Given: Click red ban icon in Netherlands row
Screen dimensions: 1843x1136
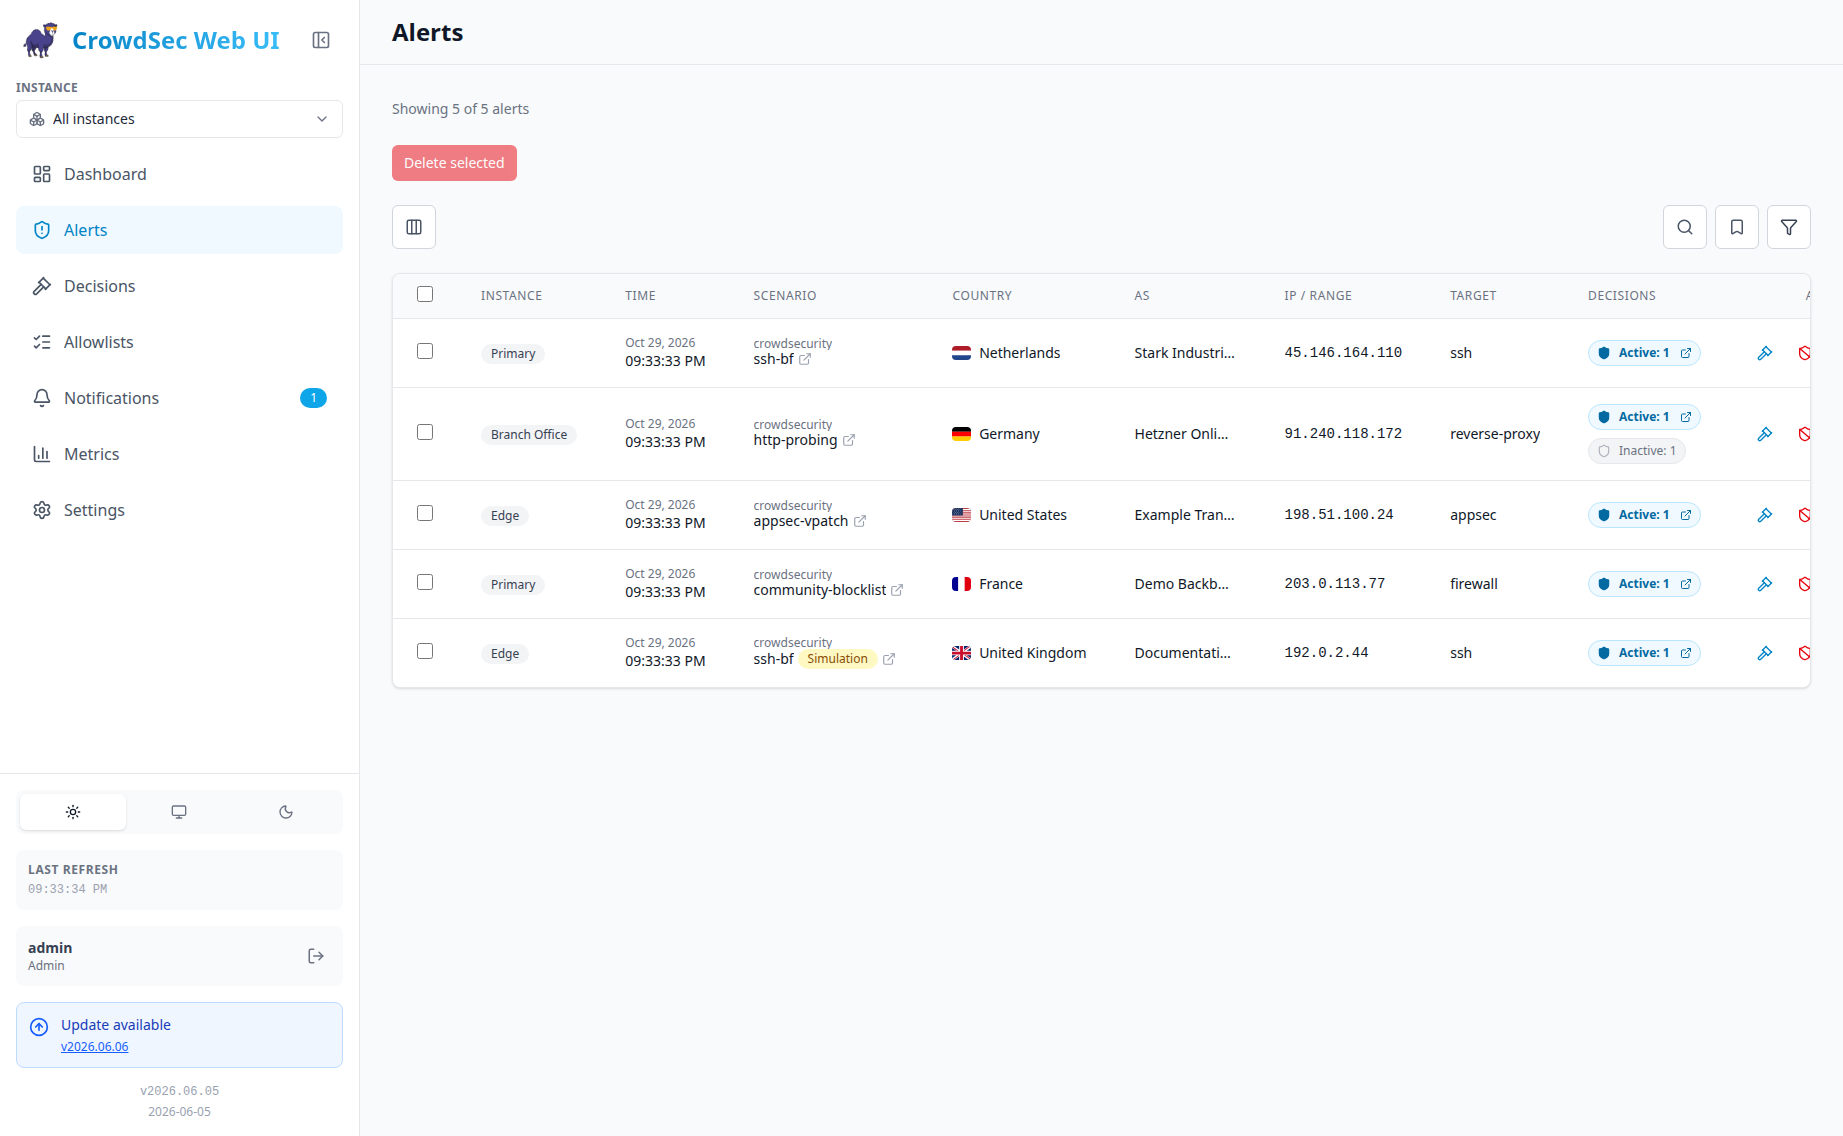Looking at the screenshot, I should 1804,353.
